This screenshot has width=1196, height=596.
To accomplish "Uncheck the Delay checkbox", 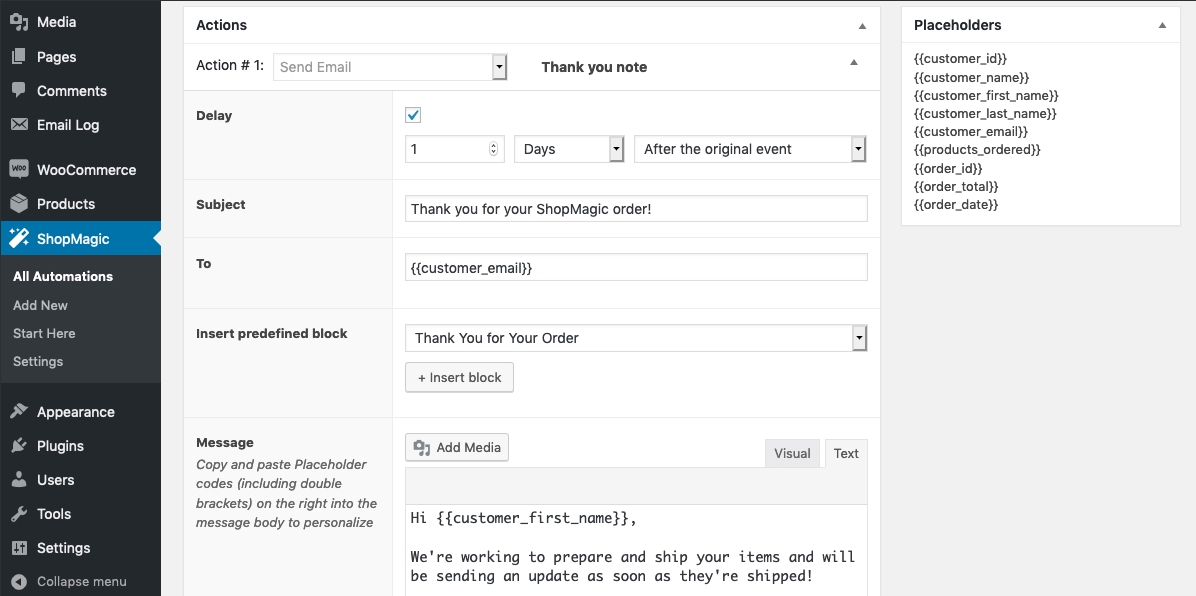I will point(413,115).
